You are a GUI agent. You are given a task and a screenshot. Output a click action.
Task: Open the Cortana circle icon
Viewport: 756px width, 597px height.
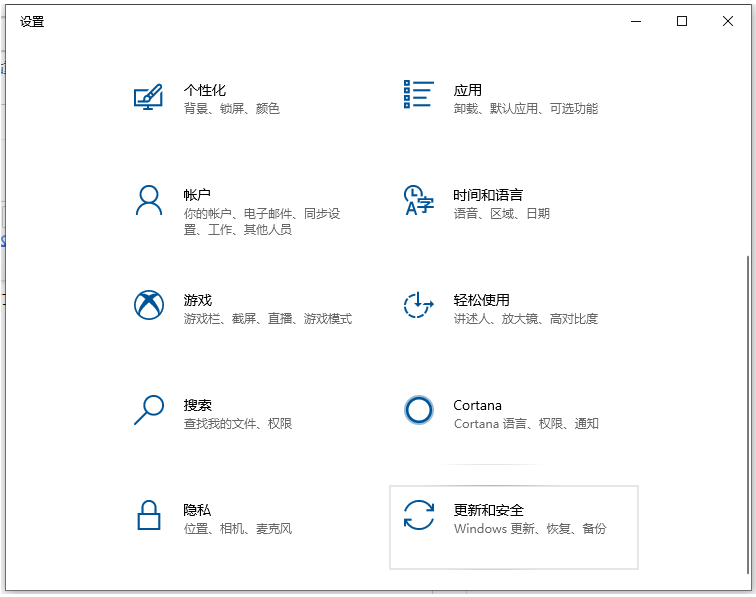(x=418, y=410)
